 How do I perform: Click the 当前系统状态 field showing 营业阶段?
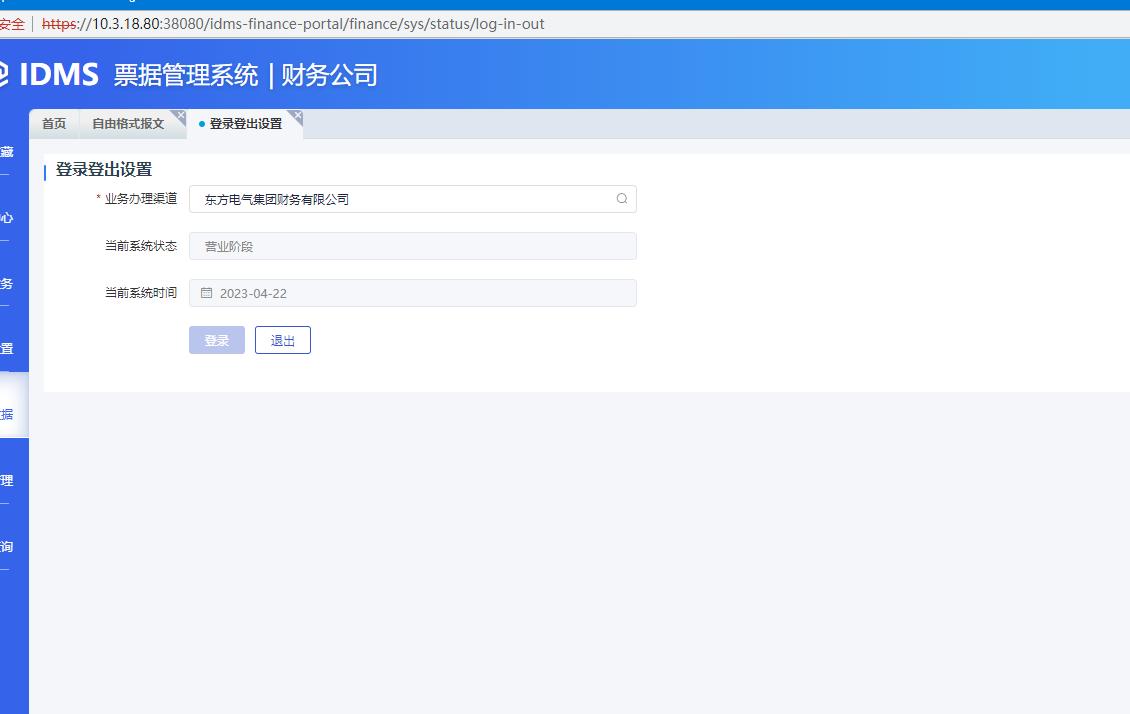tap(412, 246)
